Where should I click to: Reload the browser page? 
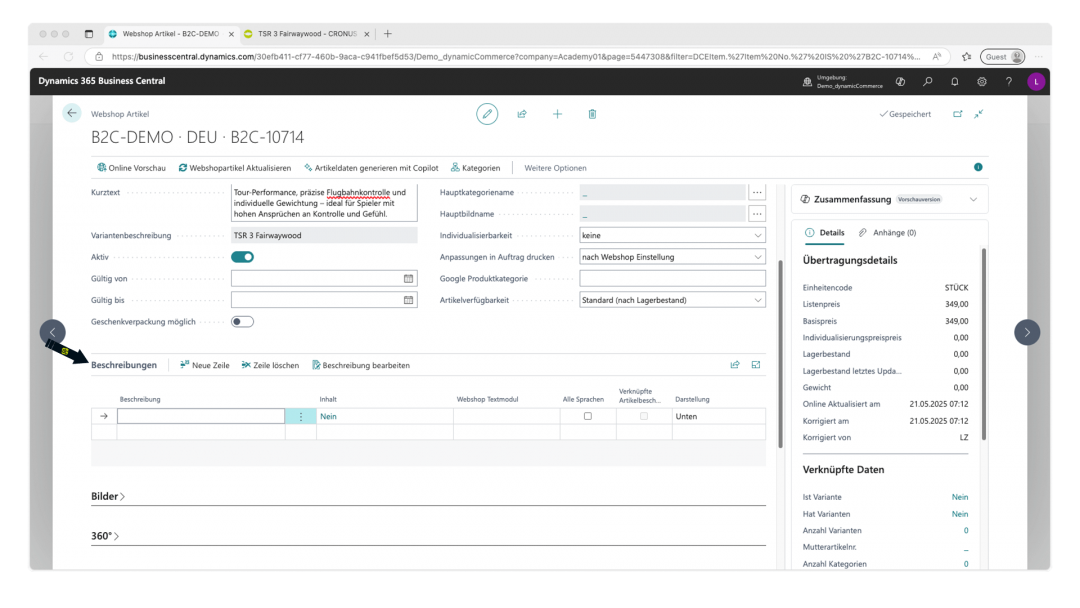[68, 56]
